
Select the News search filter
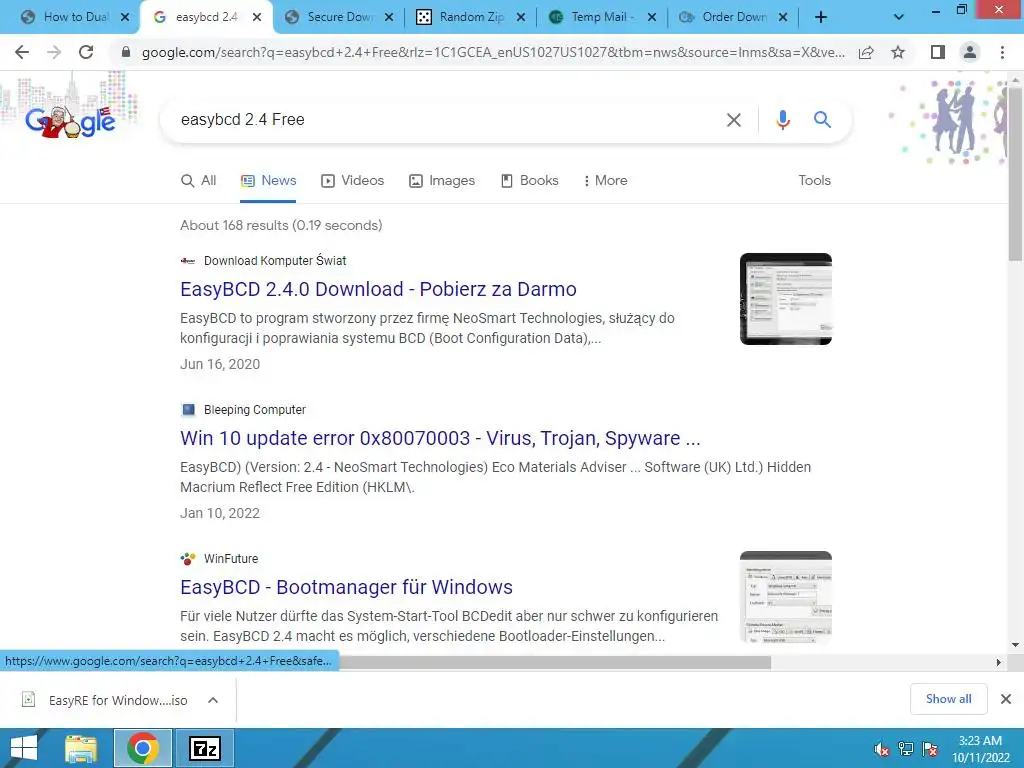tap(268, 180)
